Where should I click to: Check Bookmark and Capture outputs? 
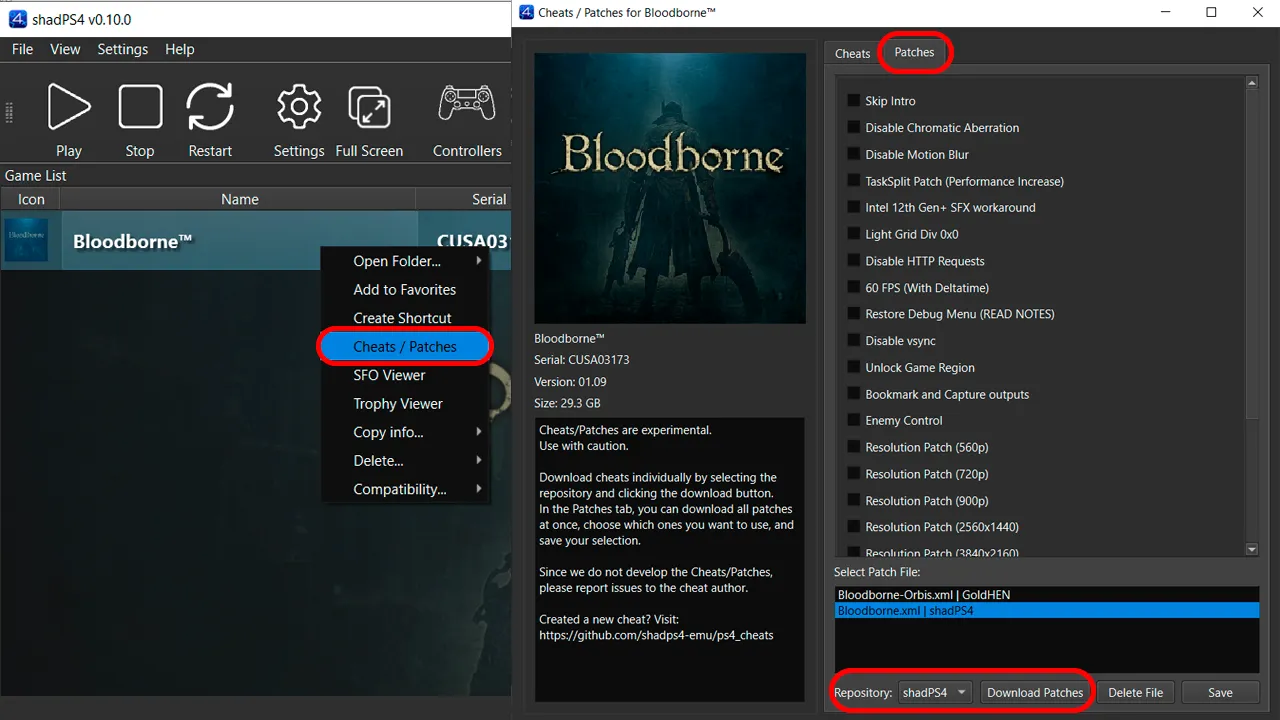point(854,394)
